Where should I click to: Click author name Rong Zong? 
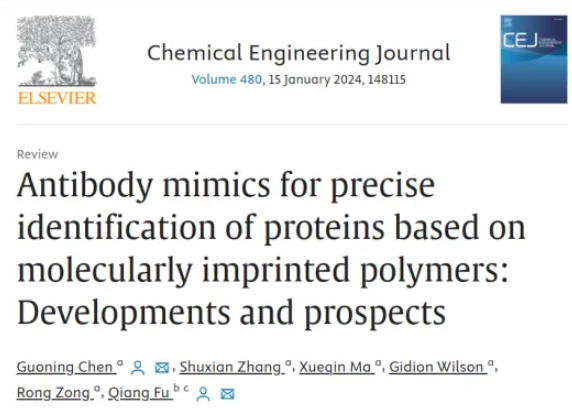(53, 393)
